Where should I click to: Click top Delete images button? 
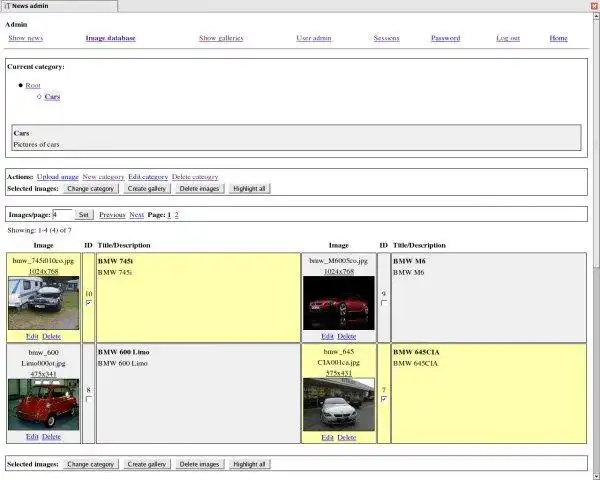(x=199, y=189)
